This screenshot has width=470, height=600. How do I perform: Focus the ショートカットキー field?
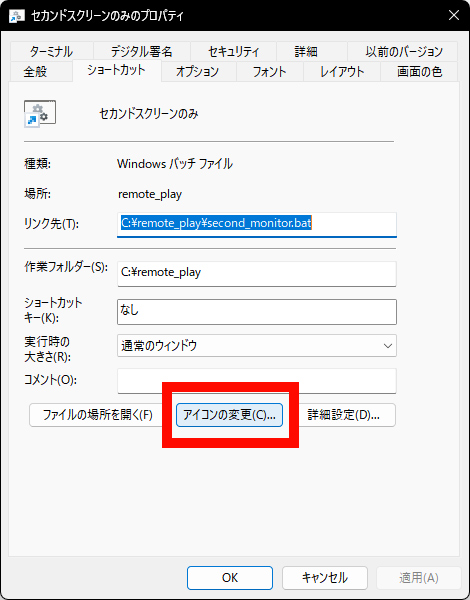pos(257,312)
